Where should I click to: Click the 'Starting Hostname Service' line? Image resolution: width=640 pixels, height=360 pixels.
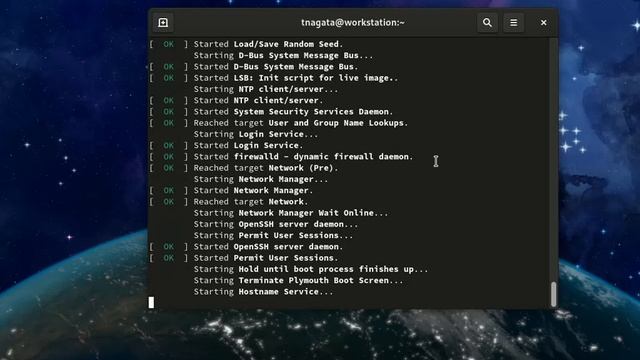pyautogui.click(x=263, y=292)
